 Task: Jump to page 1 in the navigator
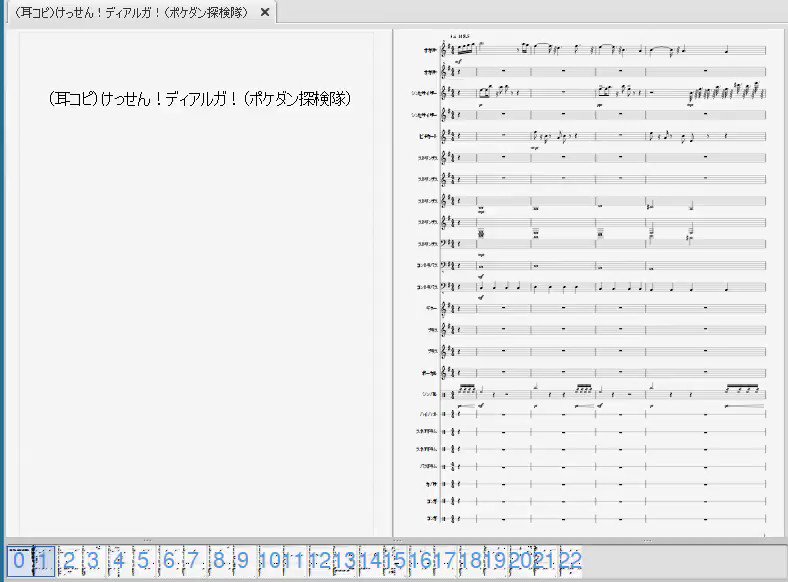44,560
